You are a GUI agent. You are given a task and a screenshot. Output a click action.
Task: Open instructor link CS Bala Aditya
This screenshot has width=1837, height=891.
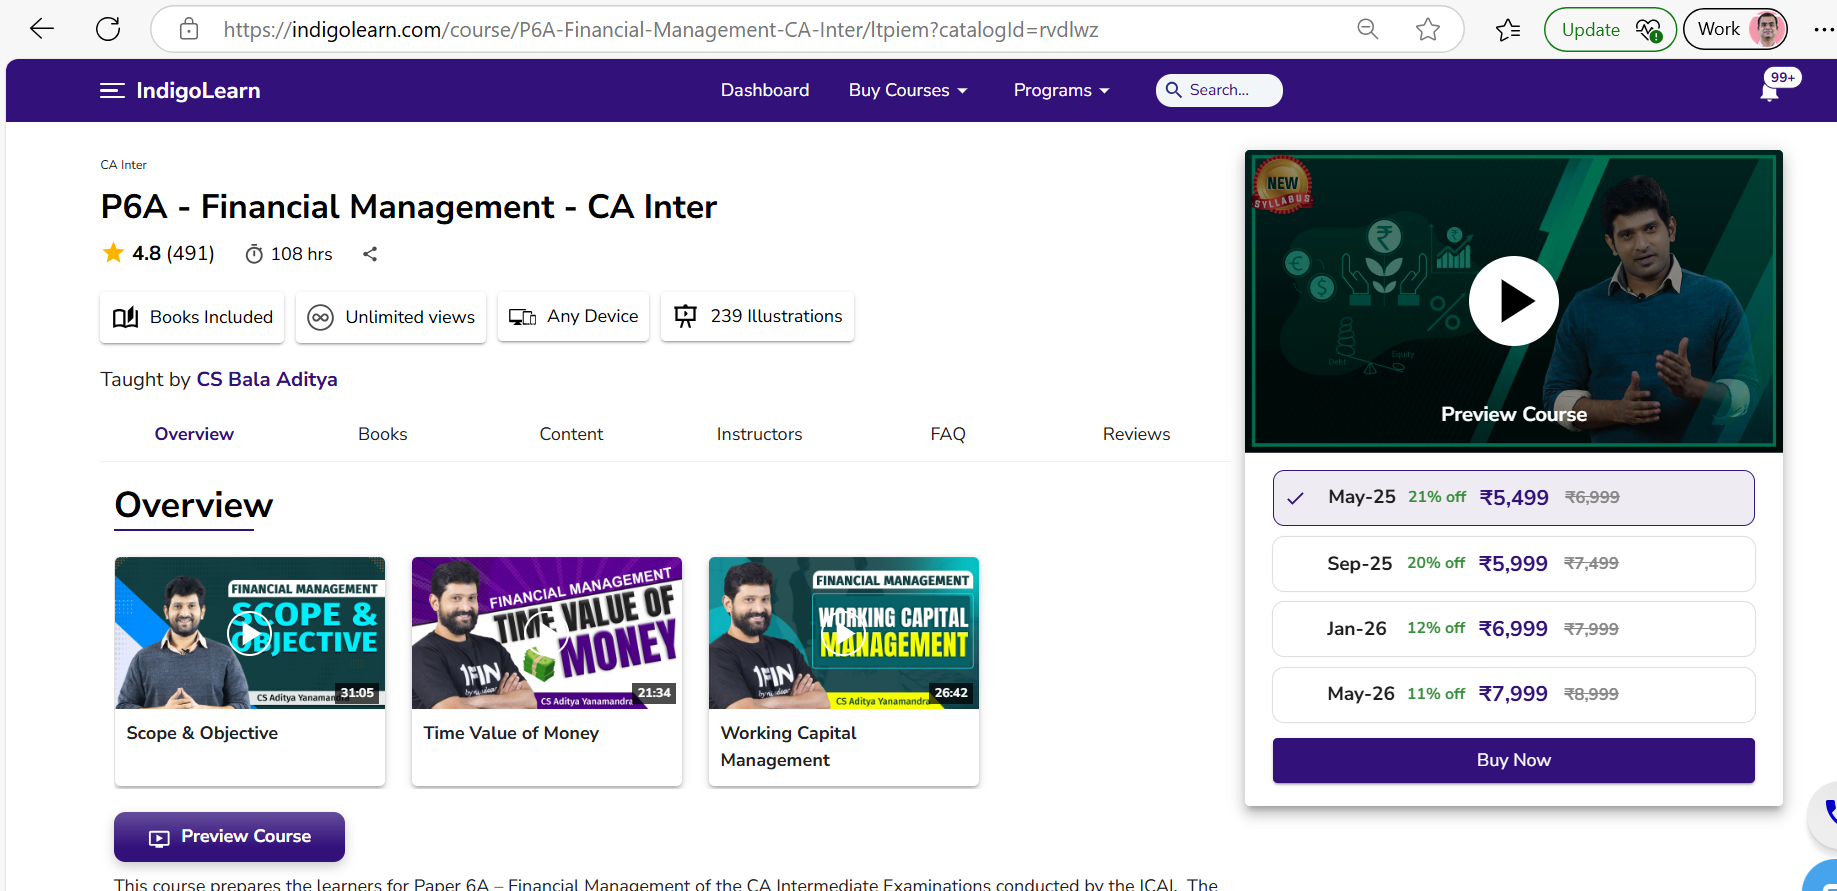point(267,379)
